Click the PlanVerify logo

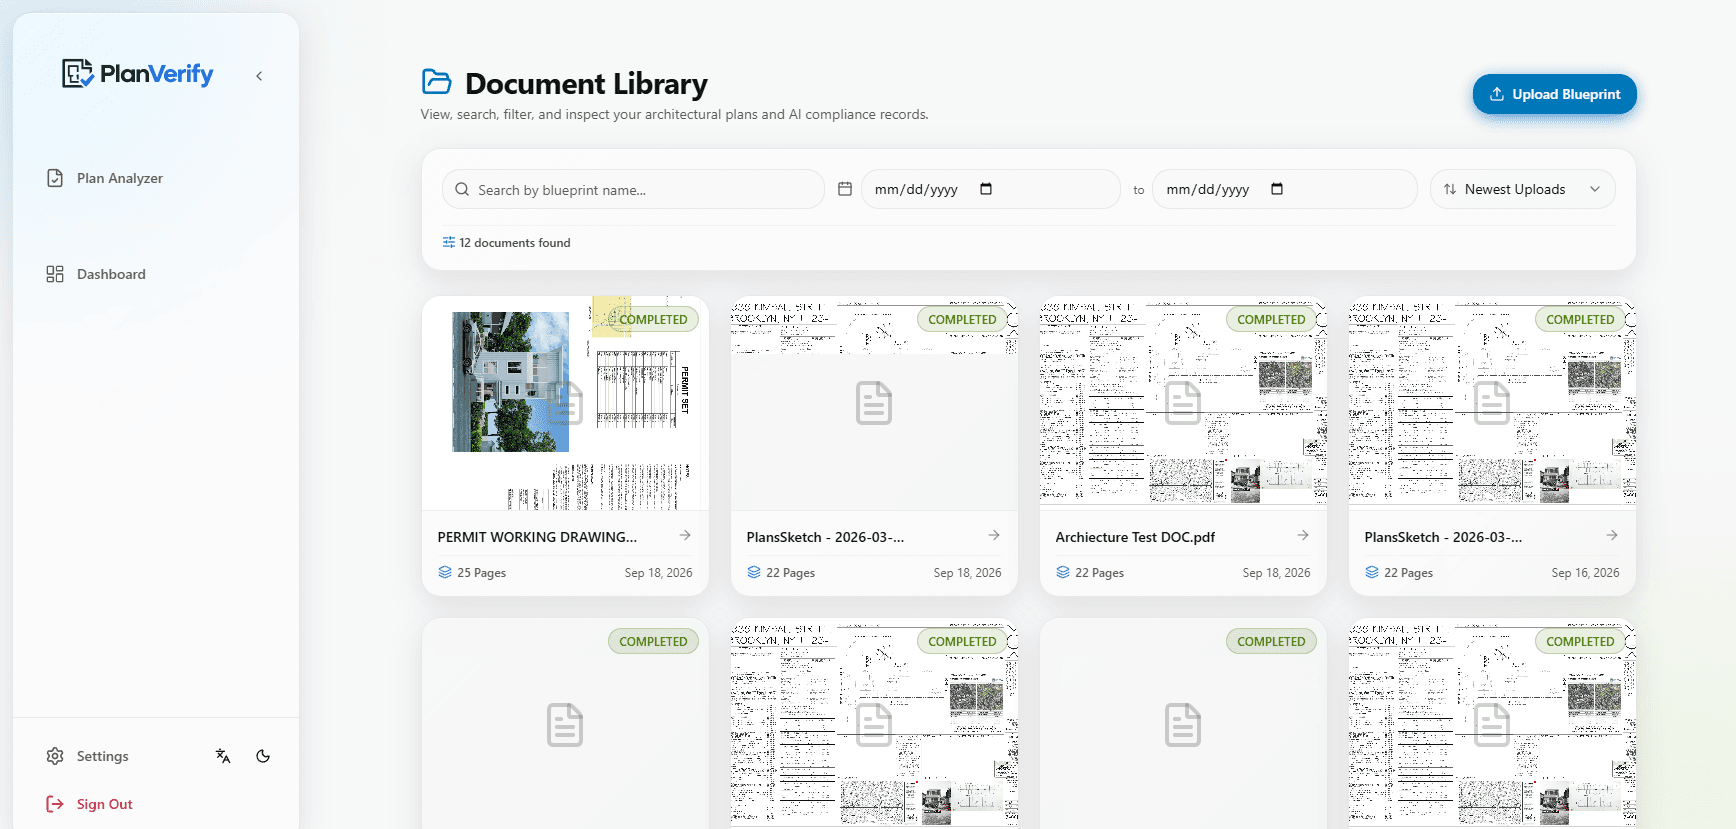click(138, 74)
